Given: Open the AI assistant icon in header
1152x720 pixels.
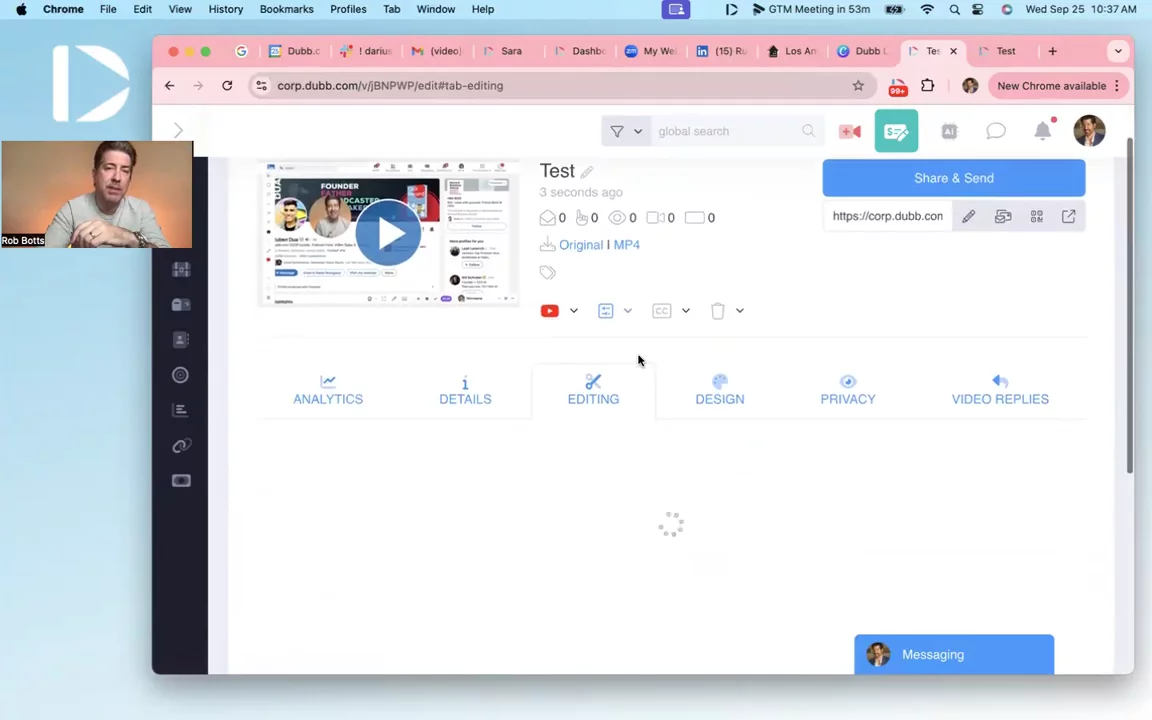Looking at the screenshot, I should pyautogui.click(x=949, y=131).
